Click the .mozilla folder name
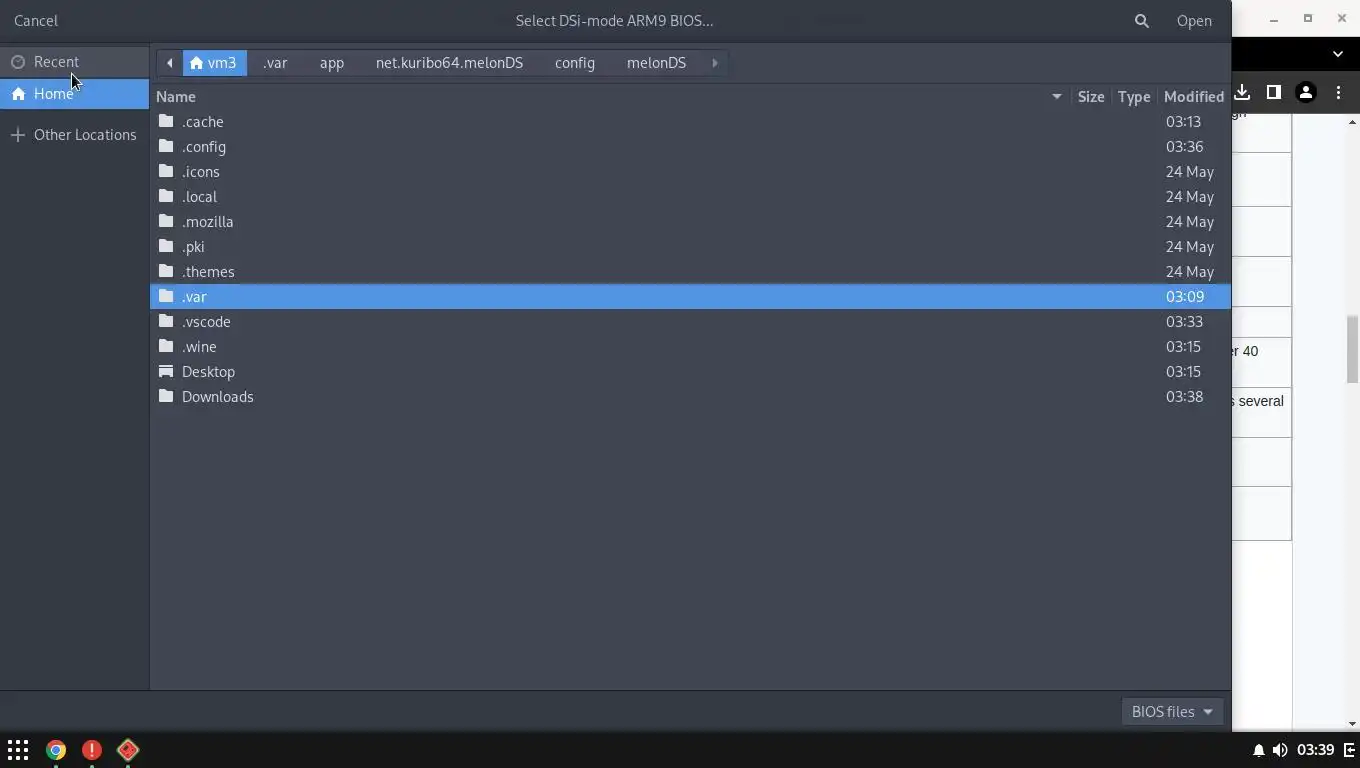 click(x=207, y=222)
